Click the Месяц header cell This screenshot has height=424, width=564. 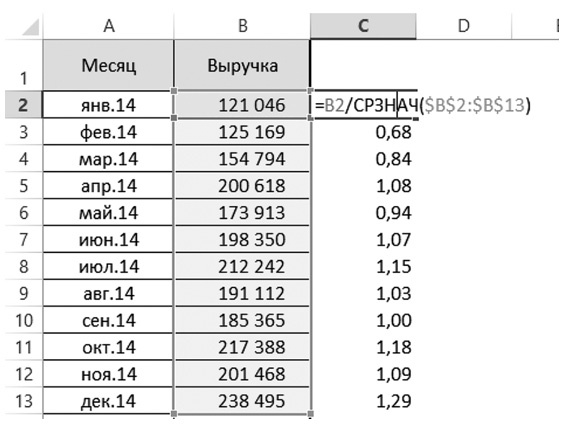coord(108,65)
